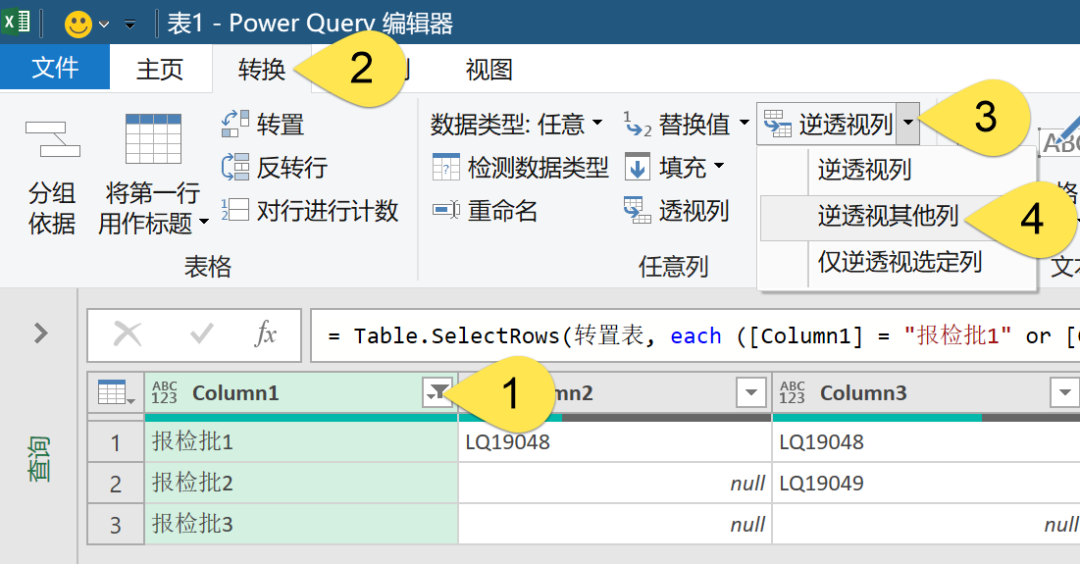Click the 转置 button

coord(263,125)
